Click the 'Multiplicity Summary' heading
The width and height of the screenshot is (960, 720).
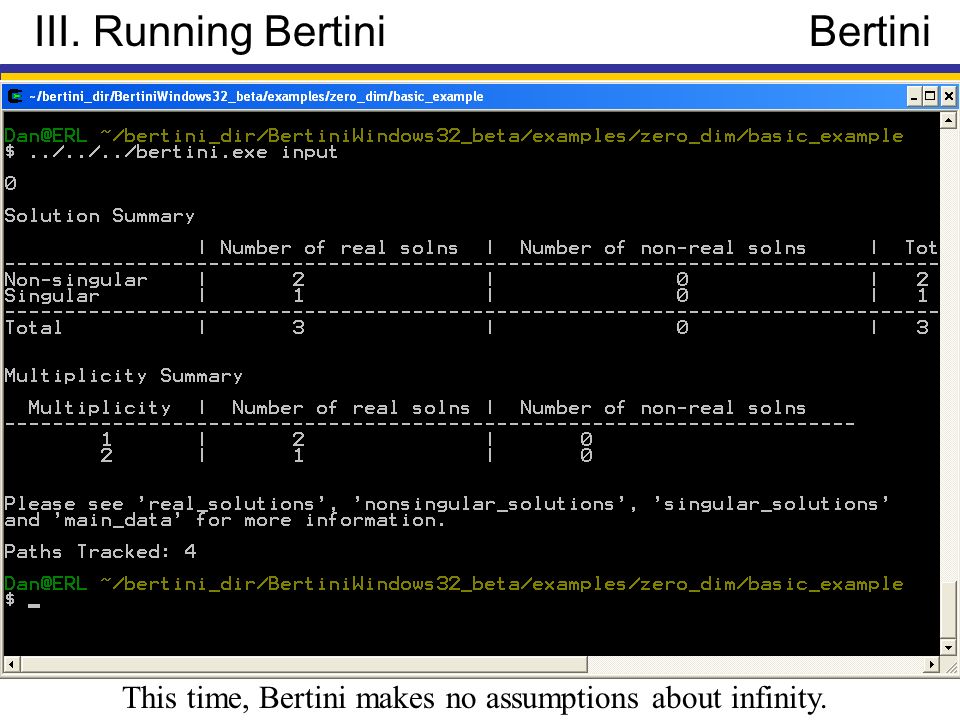pyautogui.click(x=123, y=376)
